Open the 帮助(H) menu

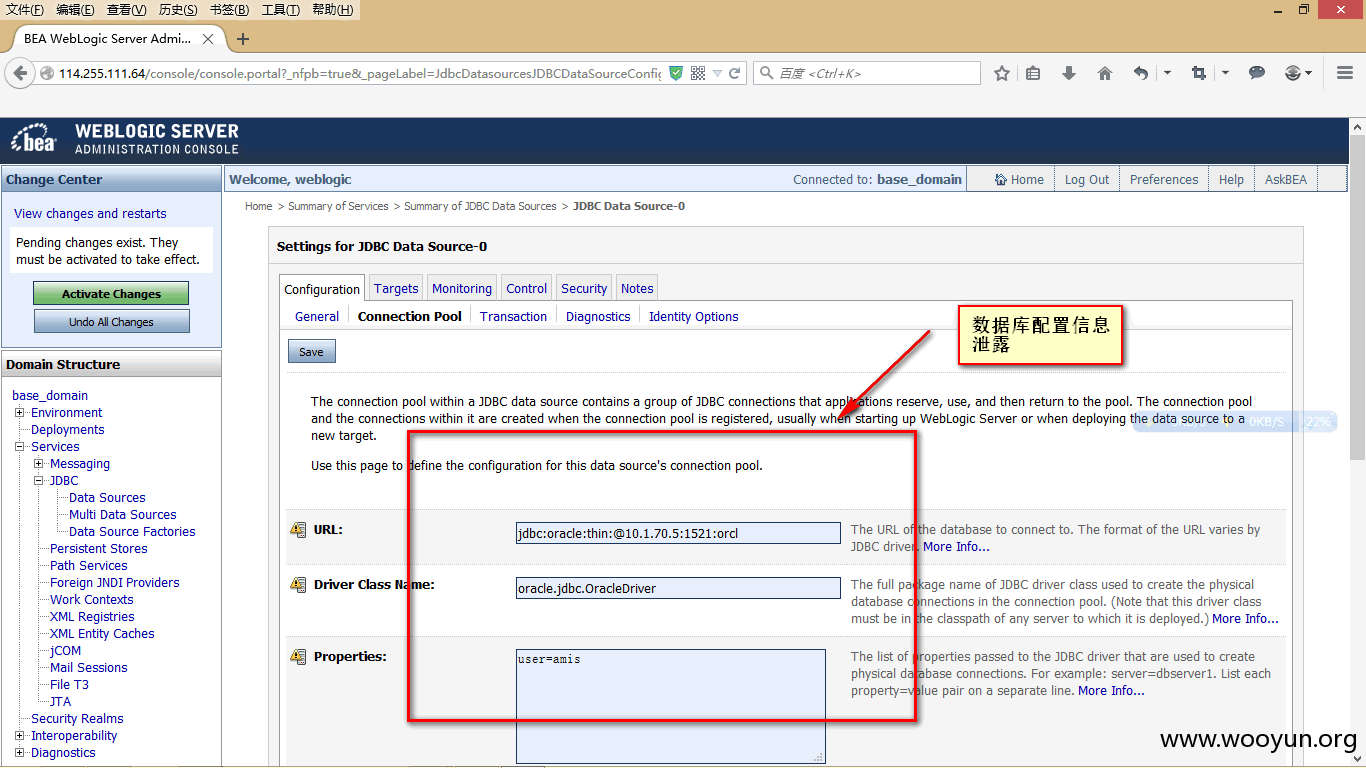pos(333,10)
